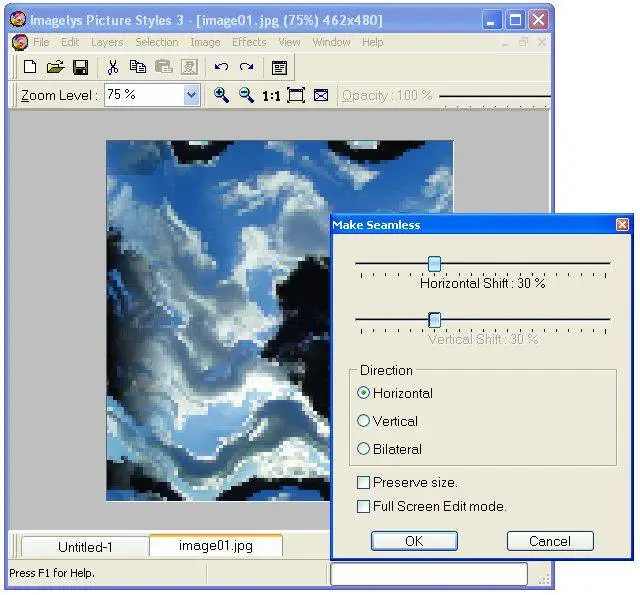The width and height of the screenshot is (640, 595).
Task: Click the New document icon
Action: coord(30,67)
